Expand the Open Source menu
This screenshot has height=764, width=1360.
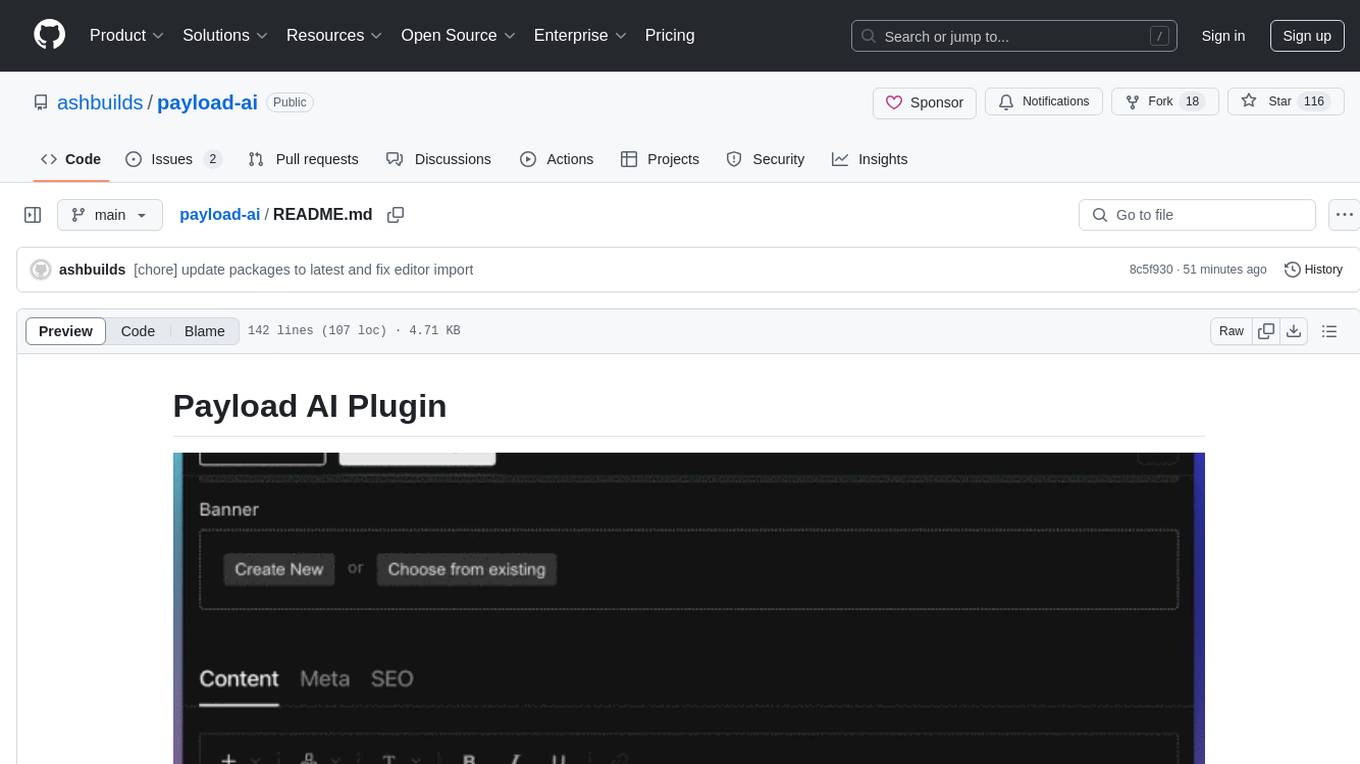point(458,35)
